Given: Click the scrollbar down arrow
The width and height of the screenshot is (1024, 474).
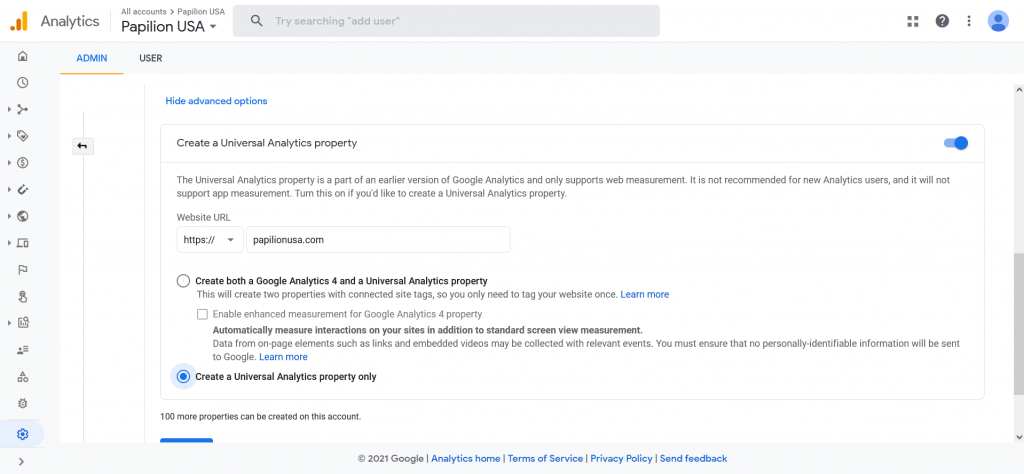Looking at the screenshot, I should click(1018, 436).
